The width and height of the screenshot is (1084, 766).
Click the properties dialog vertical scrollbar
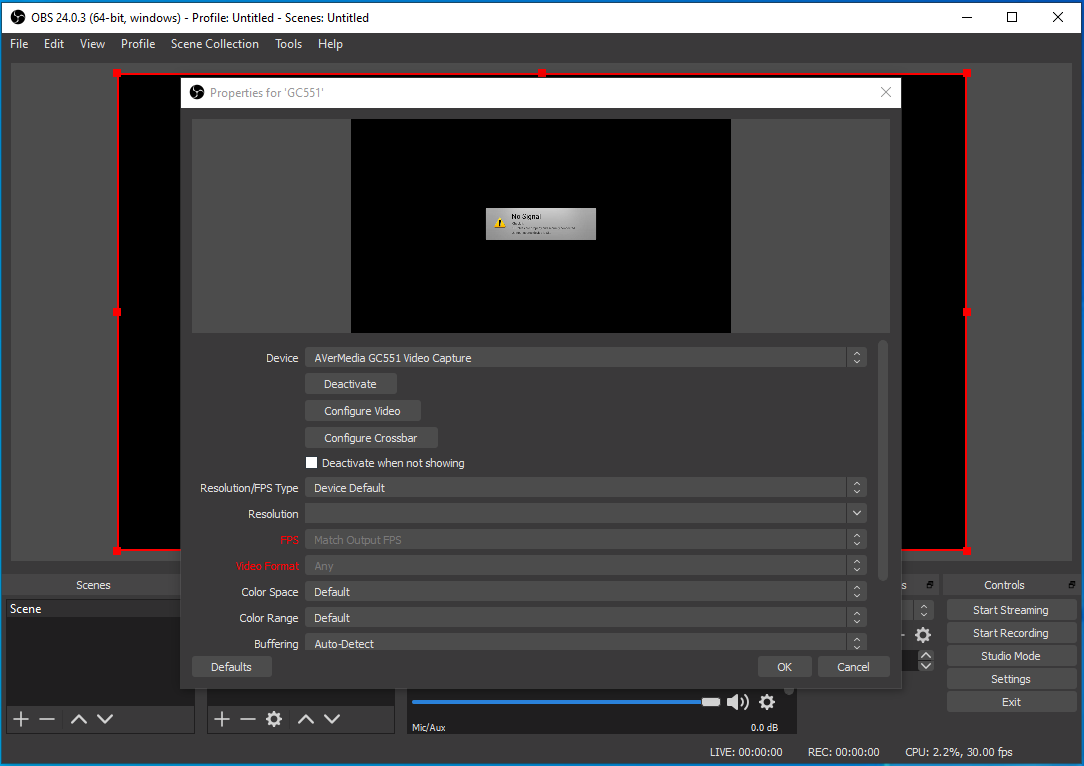882,461
